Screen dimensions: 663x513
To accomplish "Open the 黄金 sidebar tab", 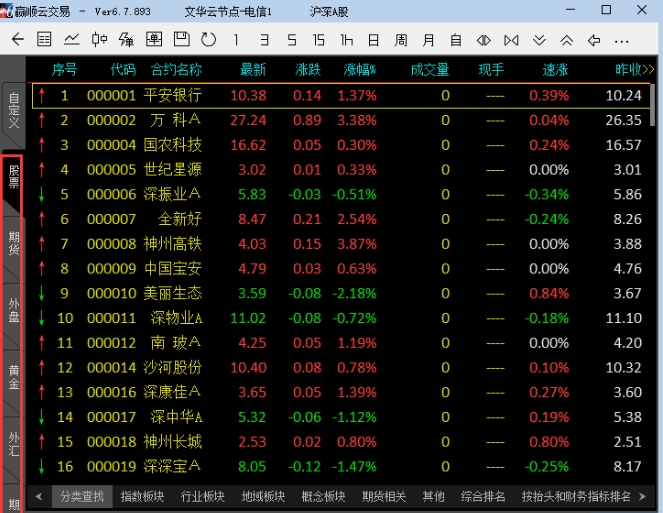I will (x=14, y=377).
